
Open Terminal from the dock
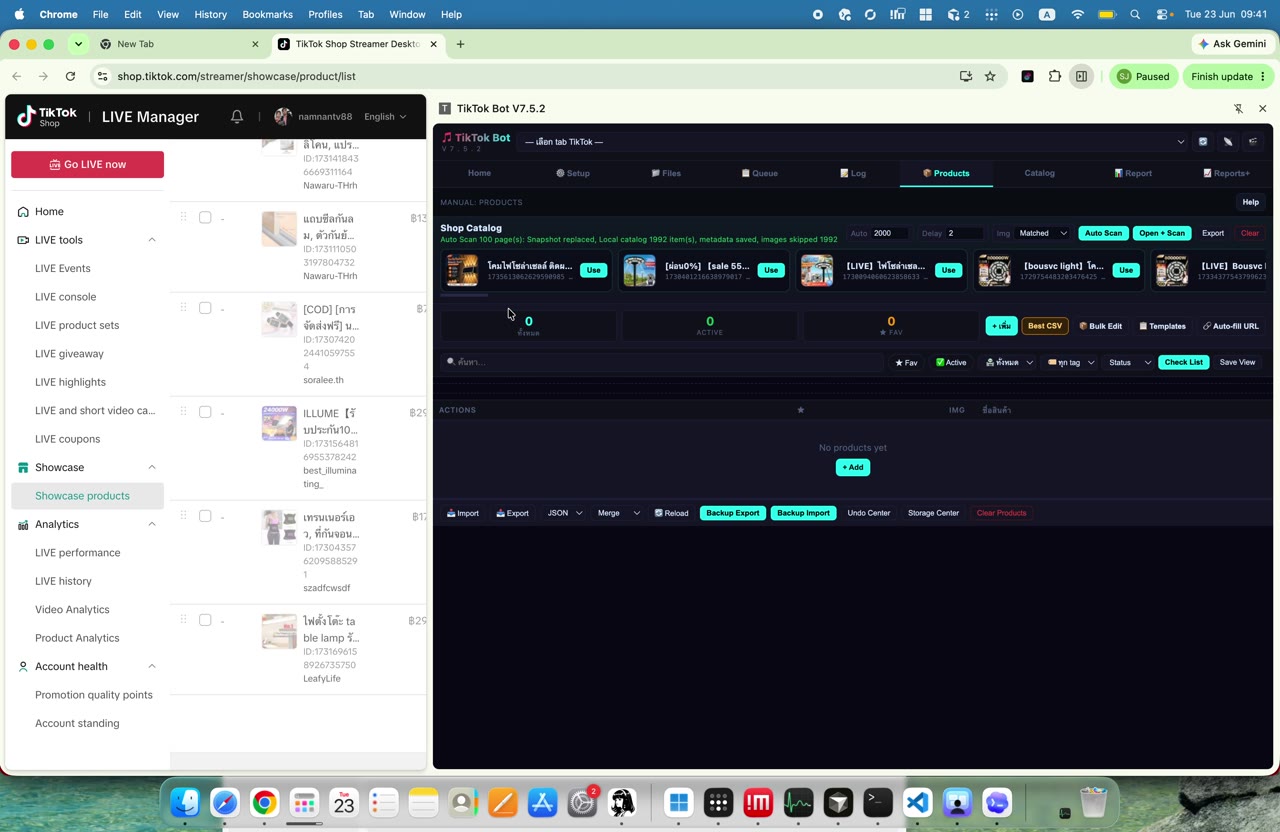tap(878, 802)
